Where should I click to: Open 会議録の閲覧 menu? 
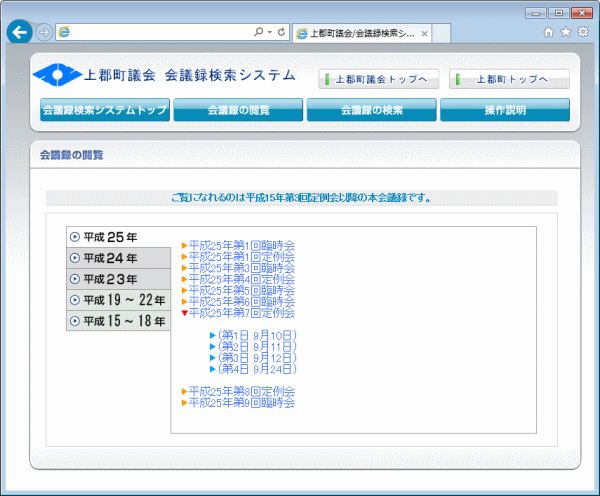238,110
